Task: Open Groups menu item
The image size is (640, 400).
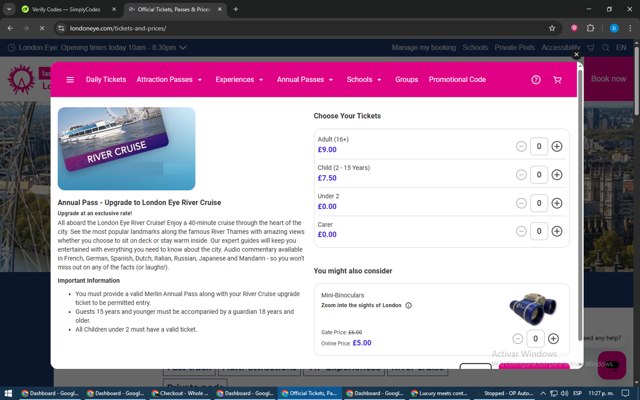Action: (407, 80)
